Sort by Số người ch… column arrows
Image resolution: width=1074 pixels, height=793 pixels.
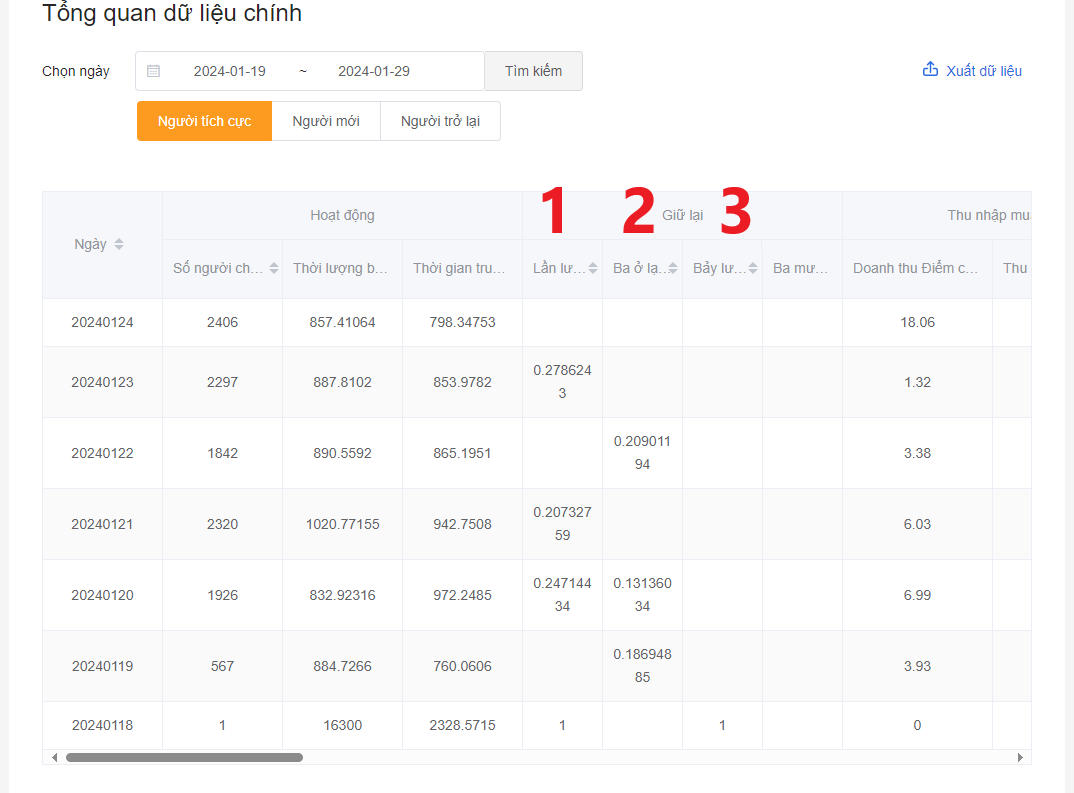274,269
